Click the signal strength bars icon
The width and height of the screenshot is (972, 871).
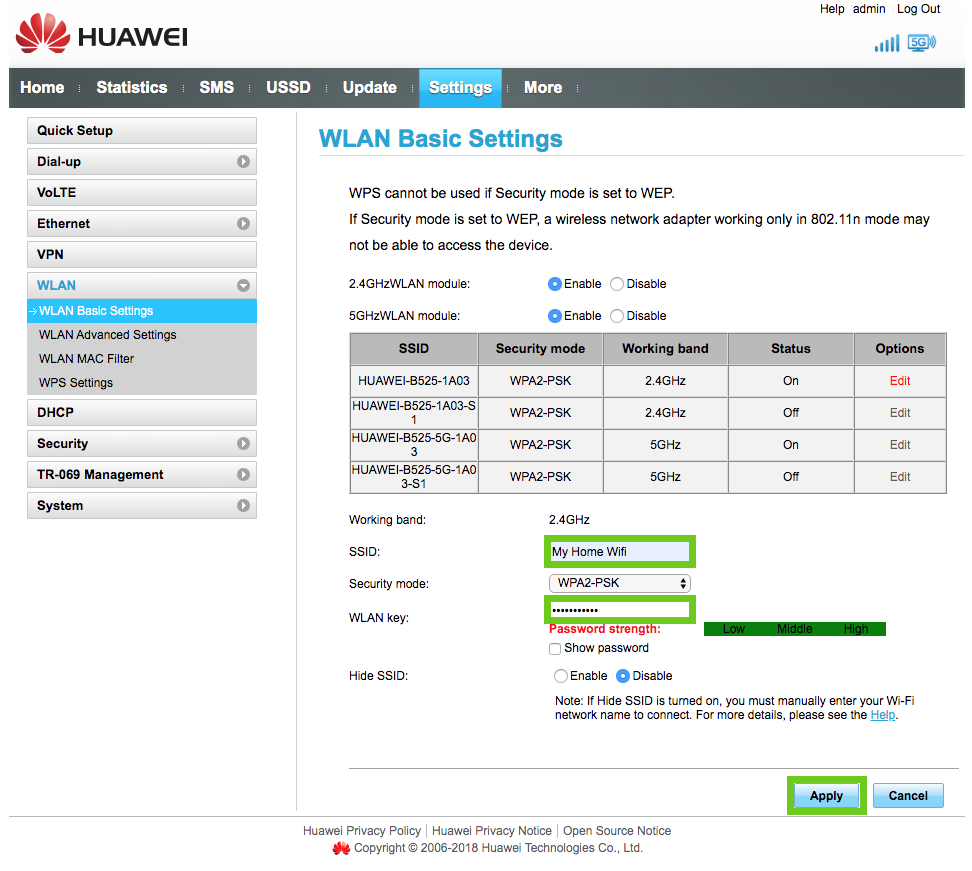coord(886,43)
